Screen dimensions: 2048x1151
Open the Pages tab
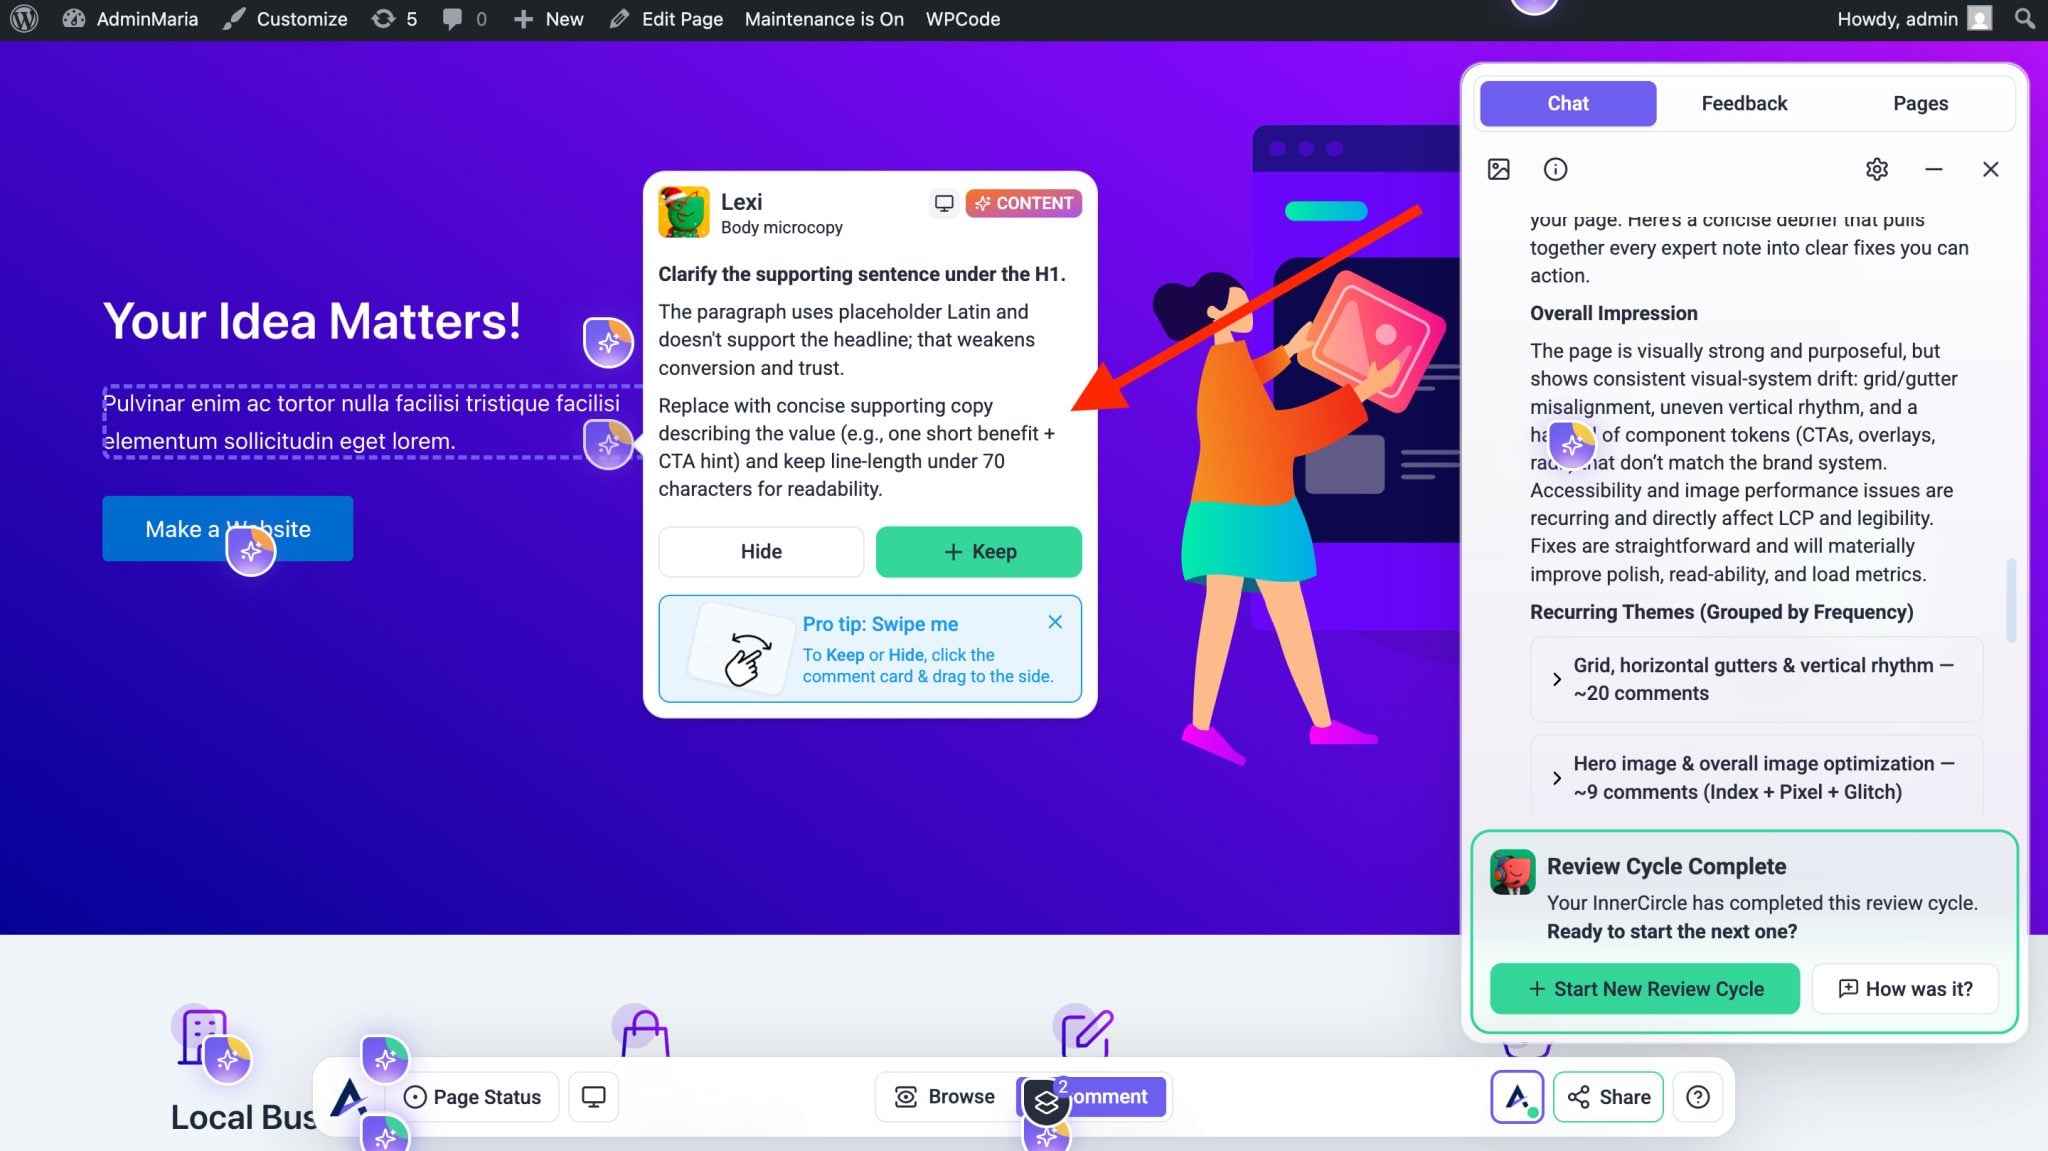tap(1920, 103)
